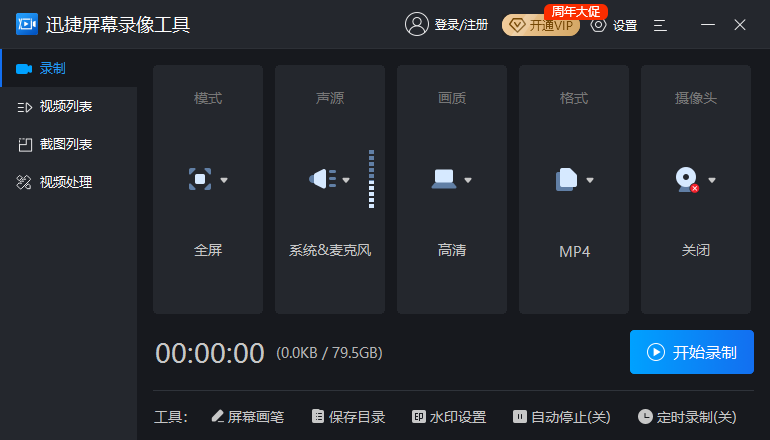Click the screenshot list icon beside 截图列表
Image resolution: width=770 pixels, height=440 pixels.
coord(25,144)
